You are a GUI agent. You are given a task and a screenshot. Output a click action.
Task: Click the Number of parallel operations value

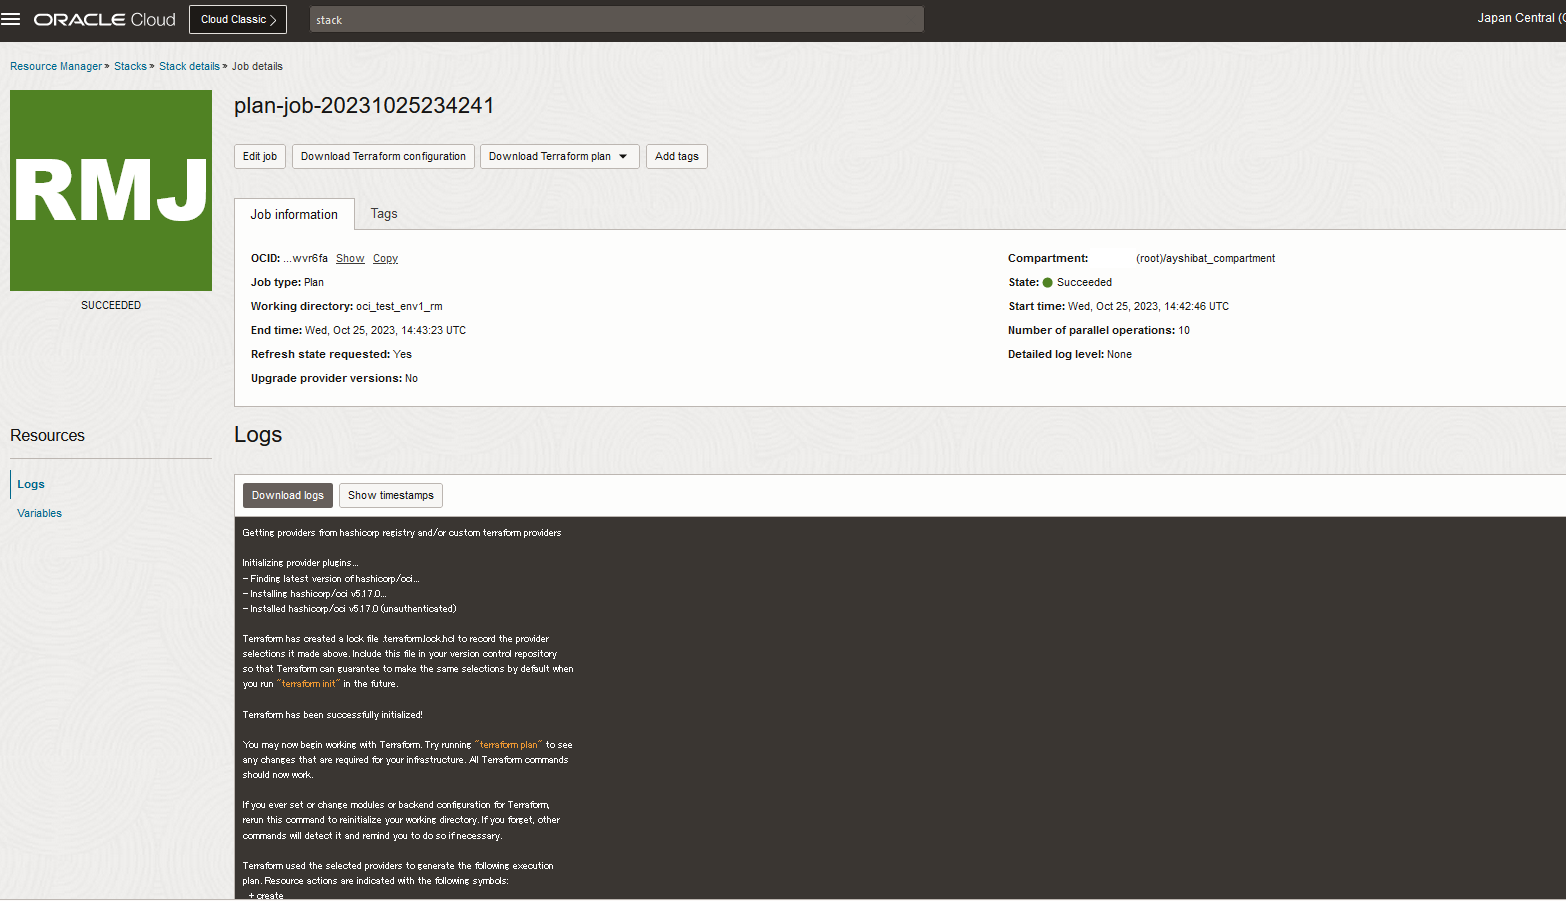pyautogui.click(x=1184, y=330)
